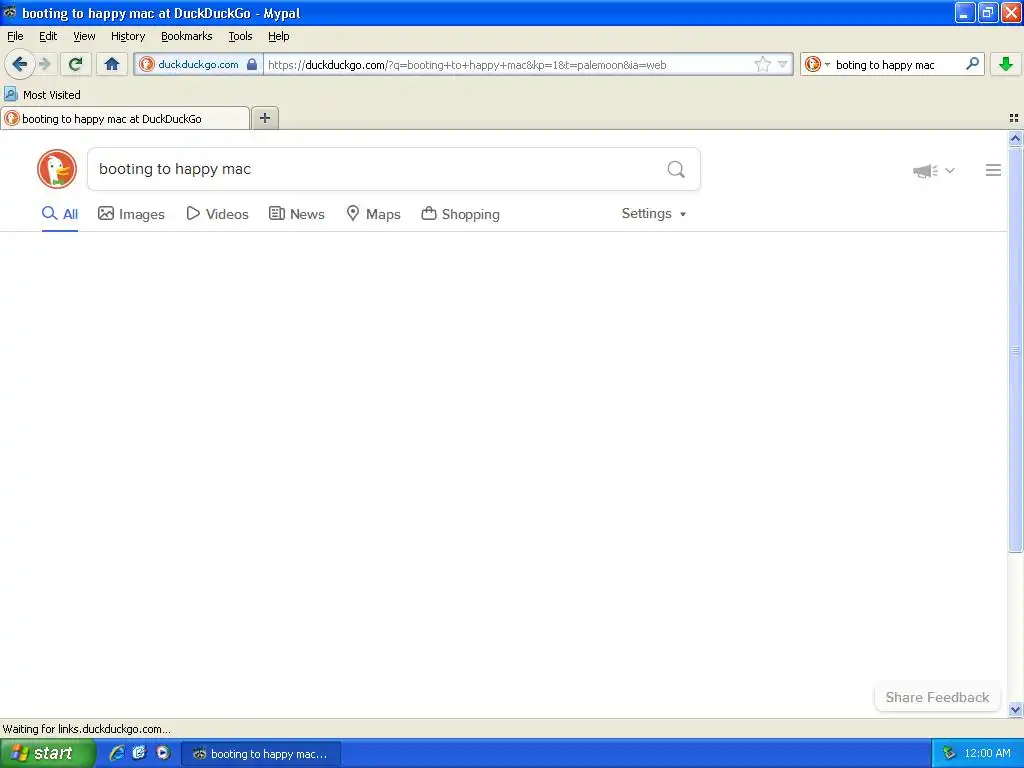Open the Edit menu
Screen dimensions: 1024x768
[x=48, y=36]
